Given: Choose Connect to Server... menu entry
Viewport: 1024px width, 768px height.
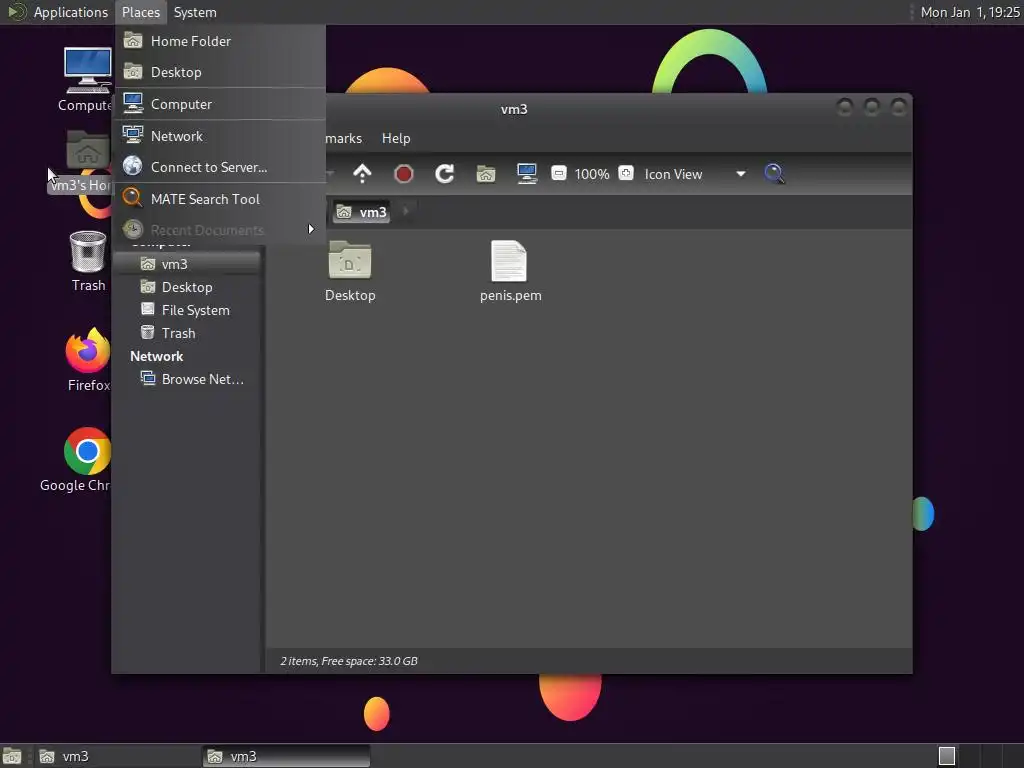Looking at the screenshot, I should pyautogui.click(x=220, y=167).
